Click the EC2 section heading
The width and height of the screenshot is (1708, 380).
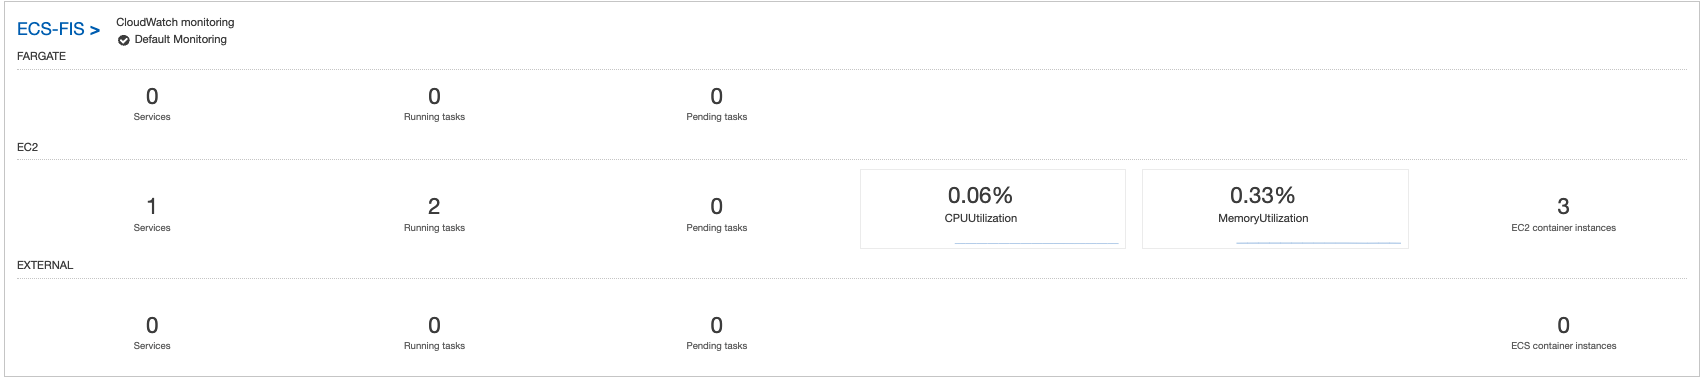coord(27,147)
